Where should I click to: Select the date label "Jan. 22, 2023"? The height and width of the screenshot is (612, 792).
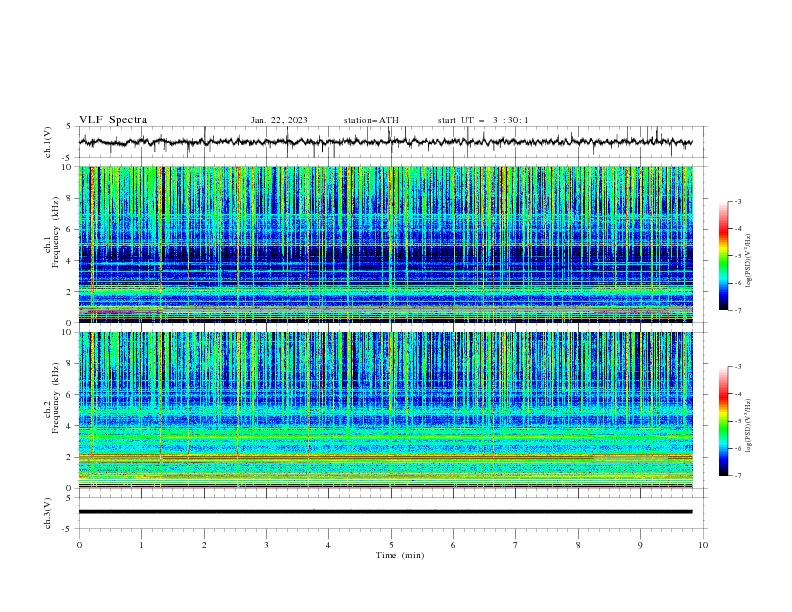click(279, 120)
